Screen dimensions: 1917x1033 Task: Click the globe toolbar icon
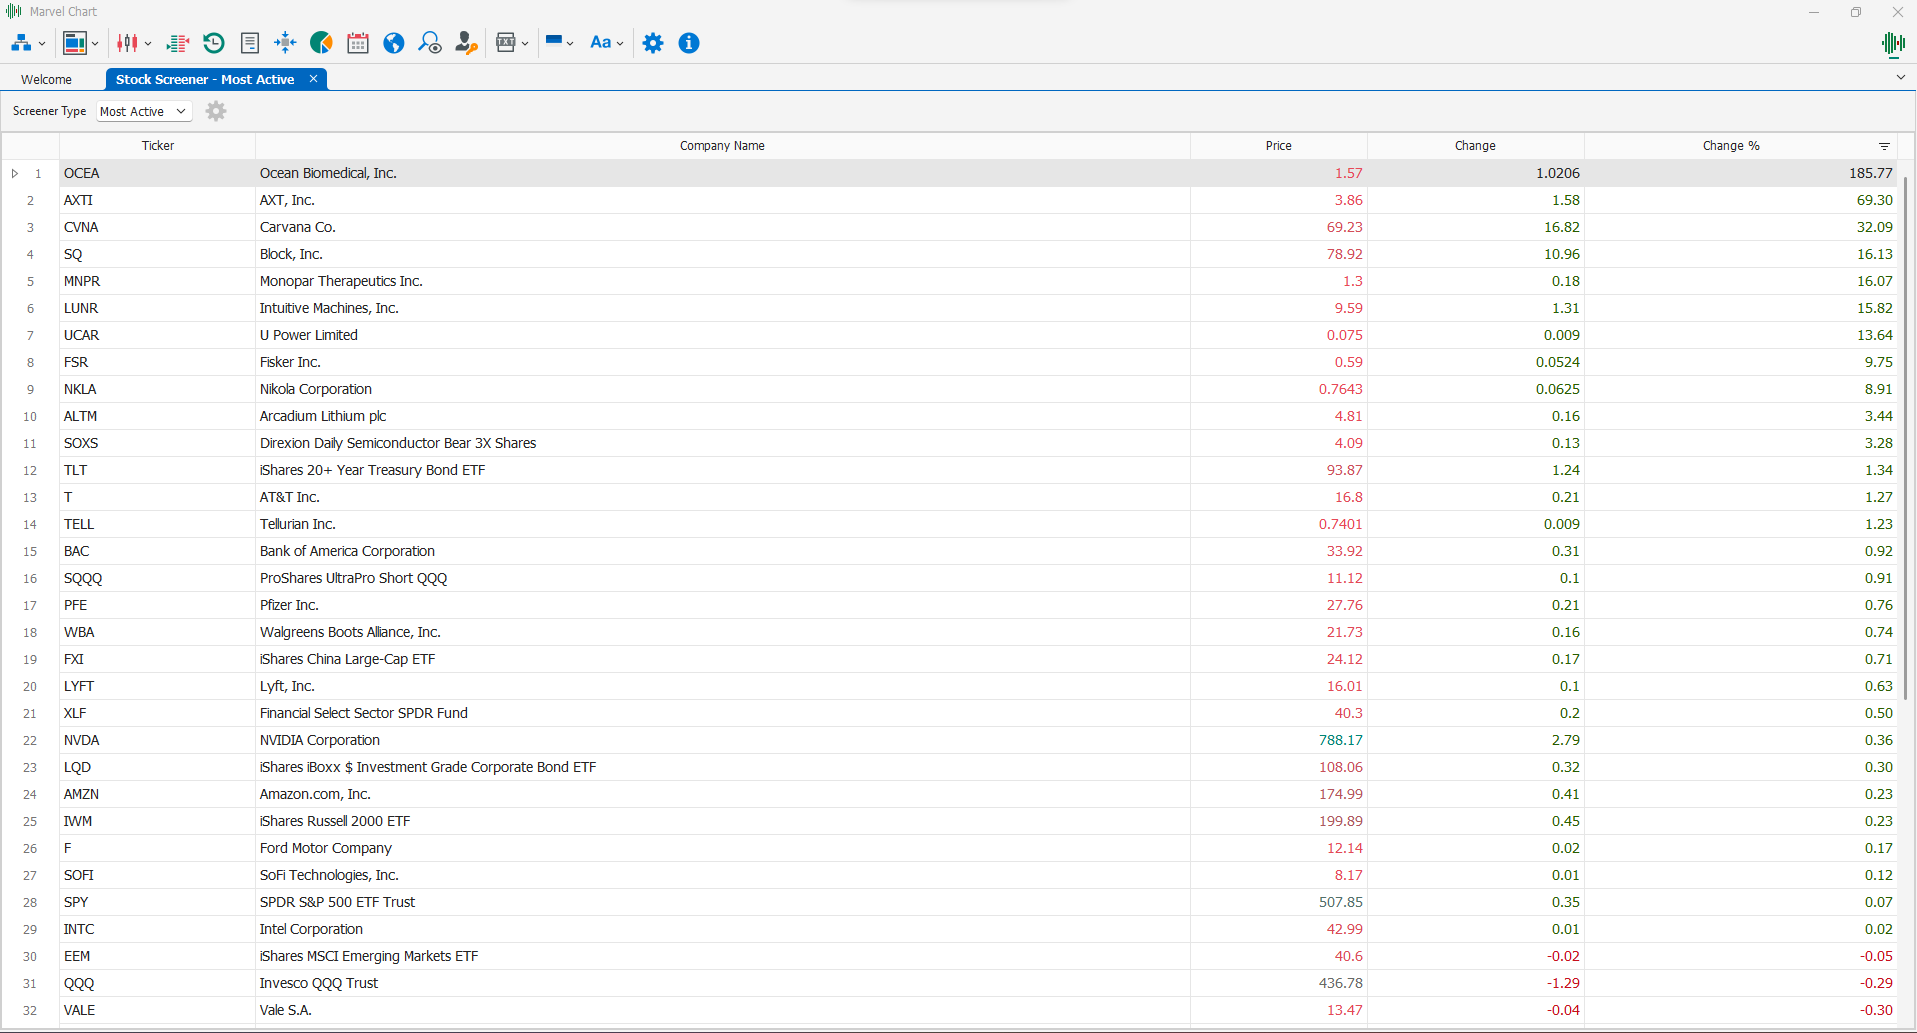point(394,43)
